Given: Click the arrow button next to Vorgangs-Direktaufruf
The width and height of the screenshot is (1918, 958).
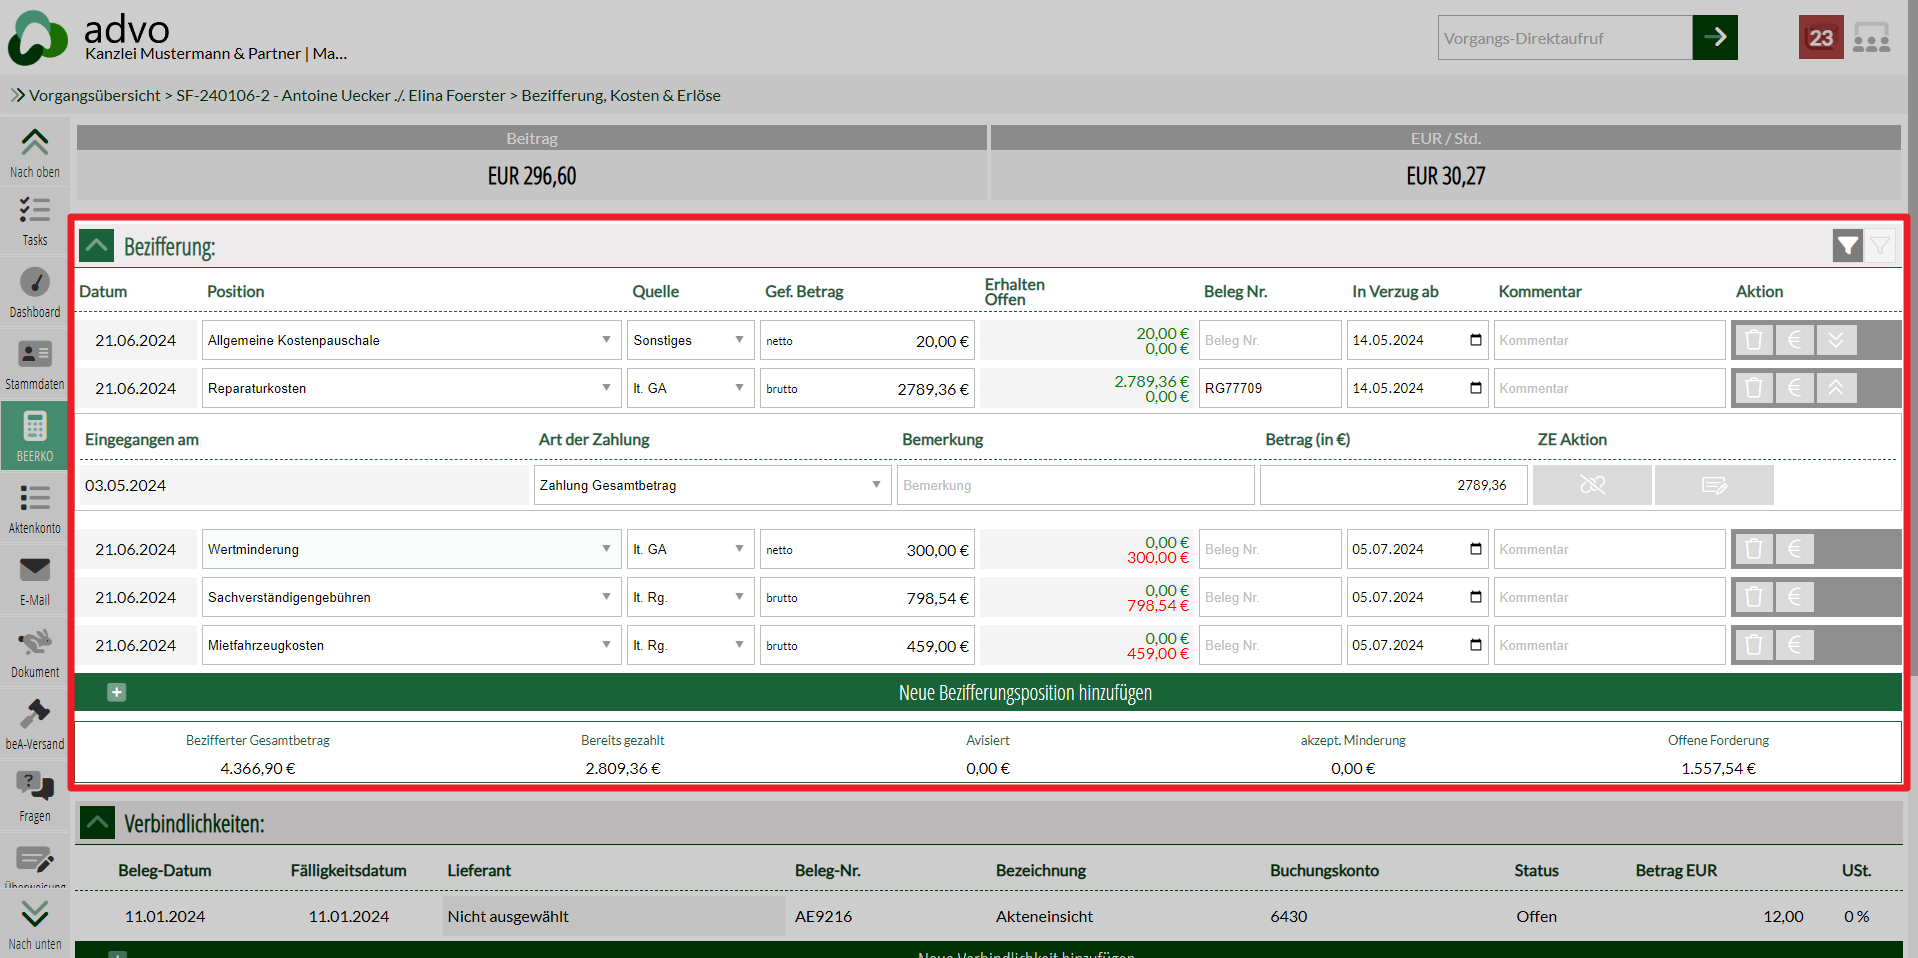Looking at the screenshot, I should point(1715,38).
